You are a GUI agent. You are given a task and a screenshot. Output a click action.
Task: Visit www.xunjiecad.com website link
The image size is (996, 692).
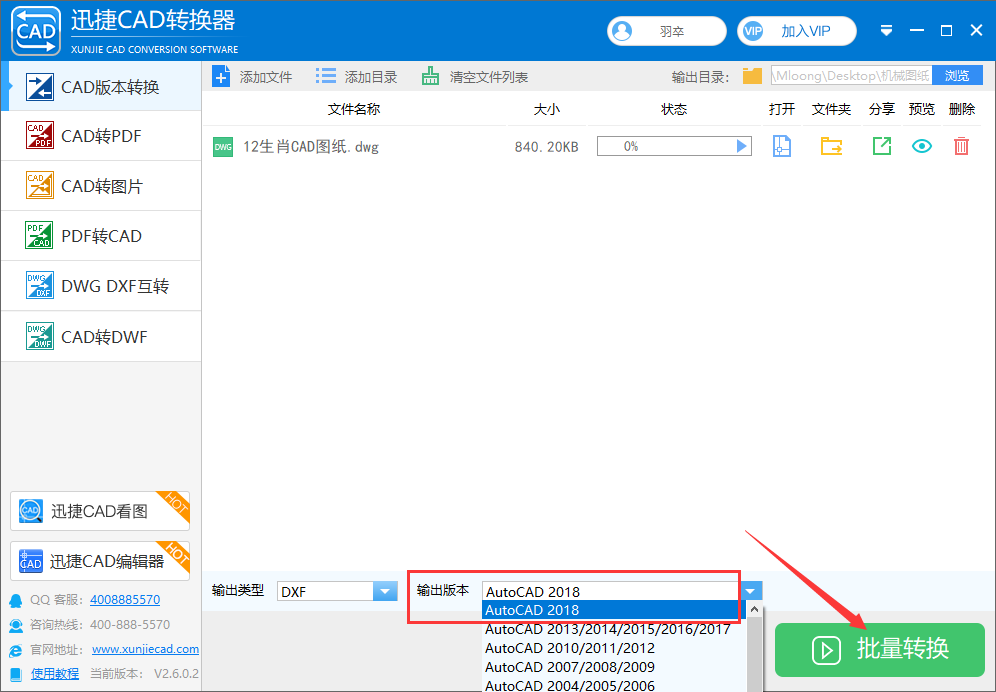(x=145, y=649)
